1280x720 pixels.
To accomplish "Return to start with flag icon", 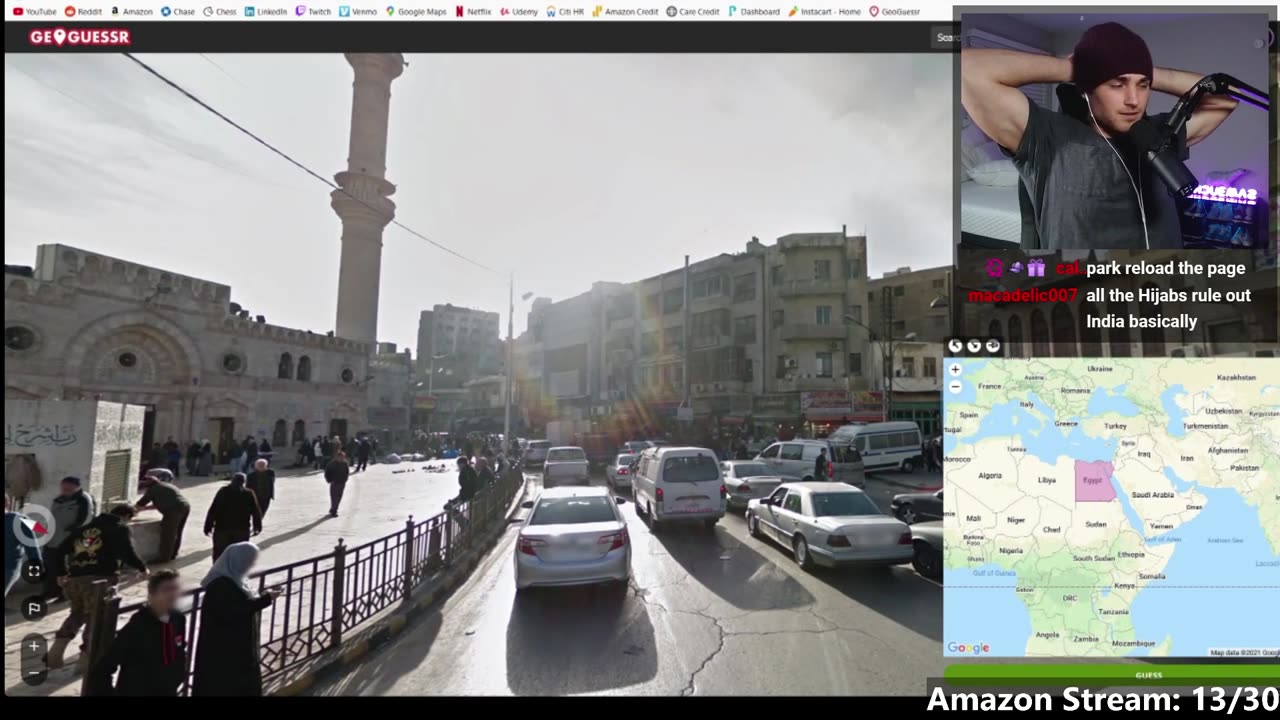I will [33, 607].
